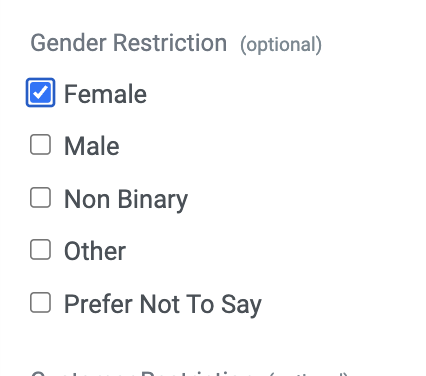Viewport: 426px width, 376px height.
Task: Click the Non Binary label text
Action: coord(126,199)
